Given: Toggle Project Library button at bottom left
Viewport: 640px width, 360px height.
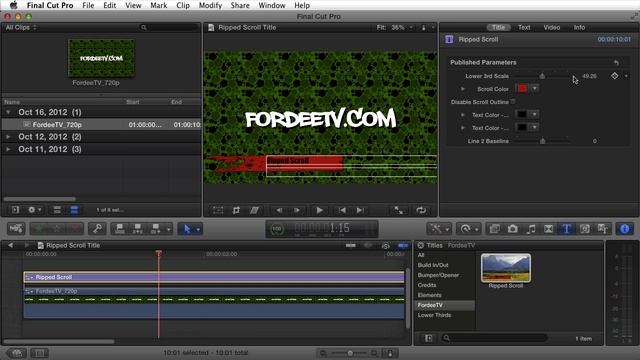Looking at the screenshot, I should [x=17, y=353].
